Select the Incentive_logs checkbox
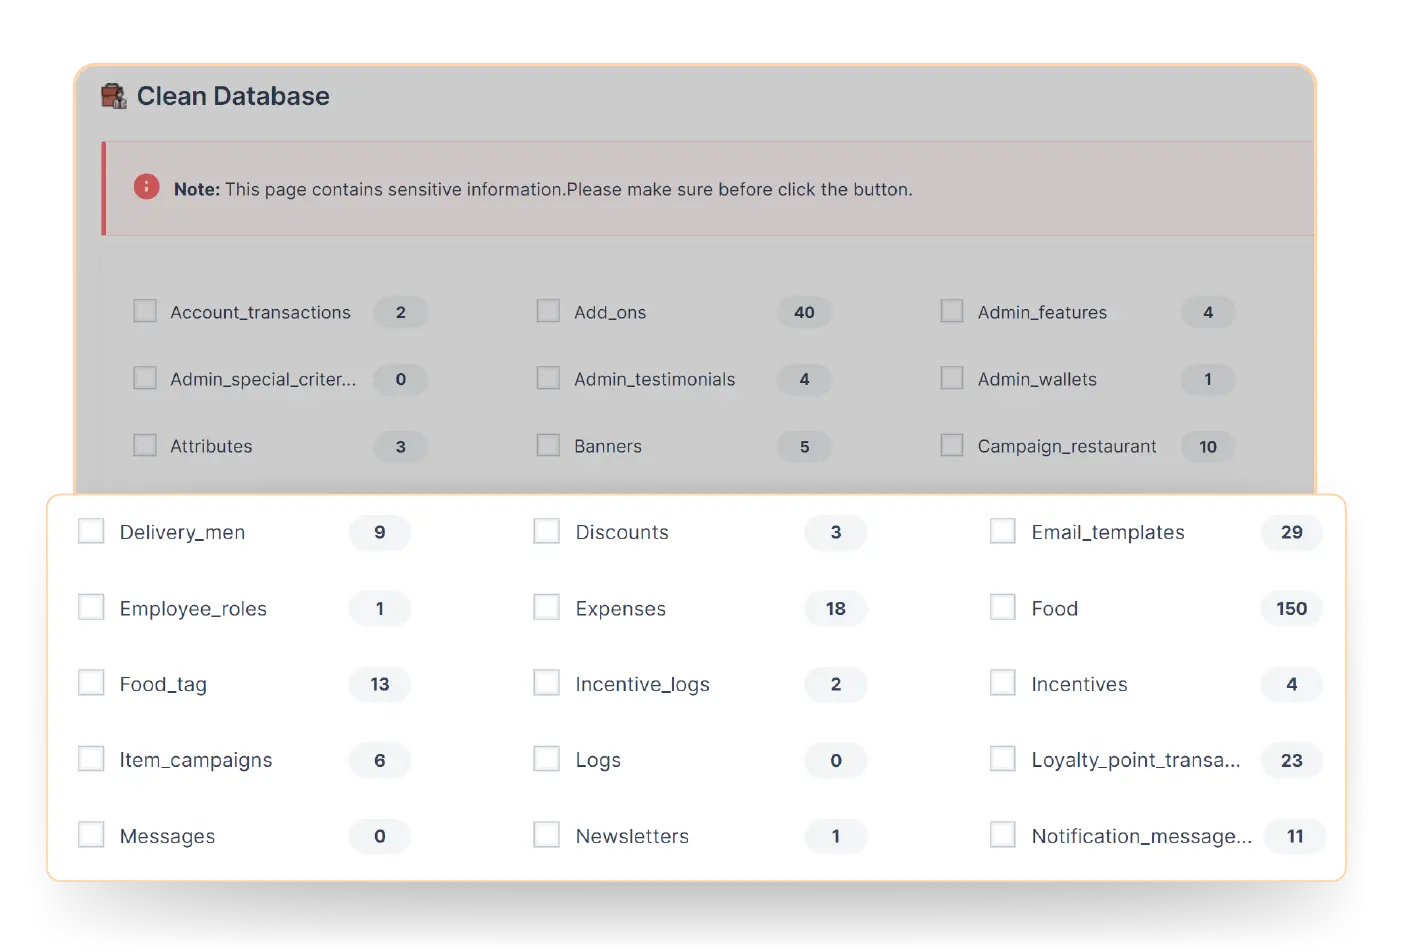The height and width of the screenshot is (952, 1408). point(547,683)
